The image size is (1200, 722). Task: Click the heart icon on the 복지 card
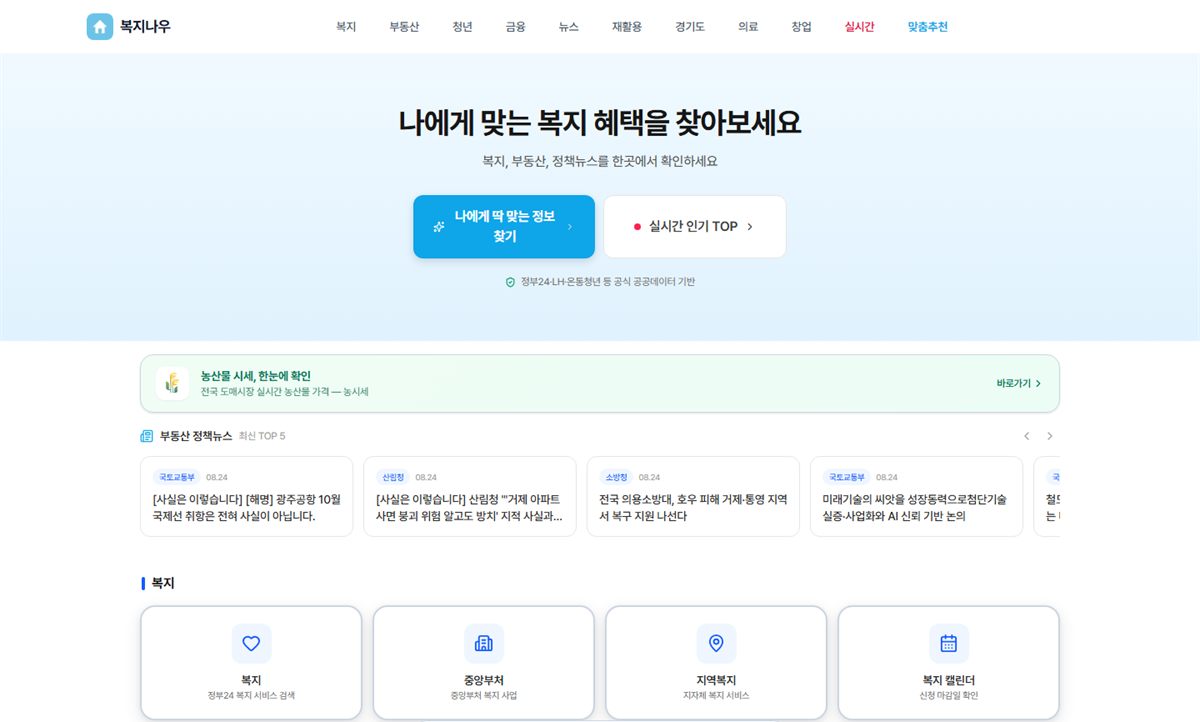(251, 643)
